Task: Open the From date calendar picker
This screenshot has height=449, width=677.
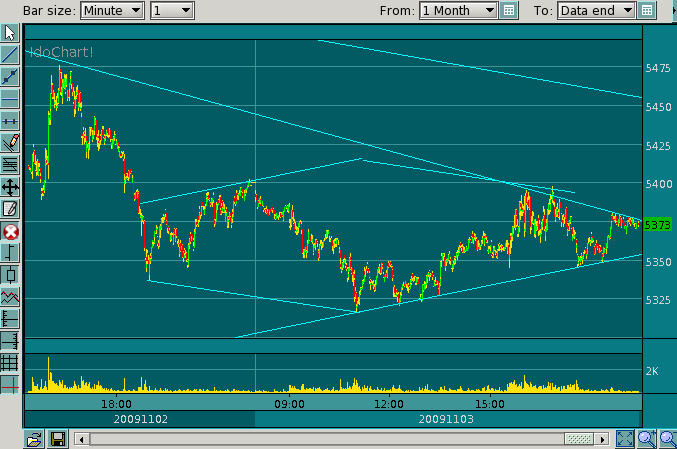Action: [509, 10]
